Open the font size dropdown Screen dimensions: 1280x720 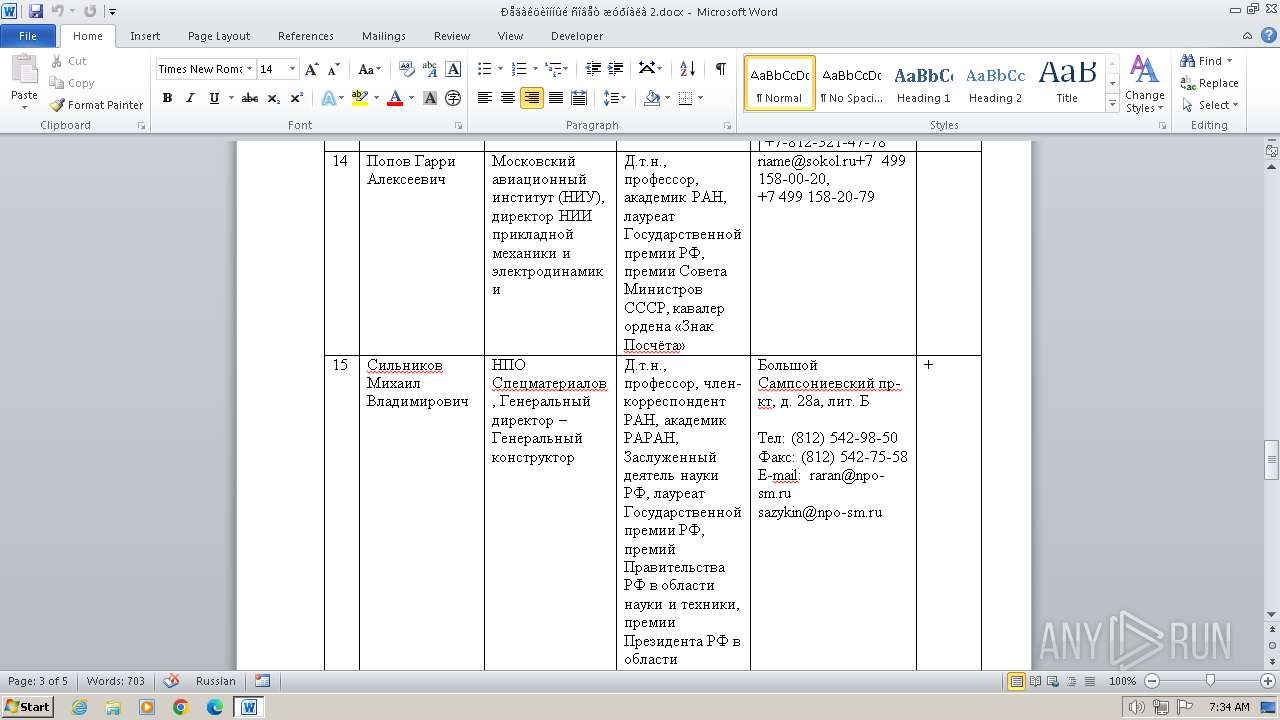click(x=292, y=69)
